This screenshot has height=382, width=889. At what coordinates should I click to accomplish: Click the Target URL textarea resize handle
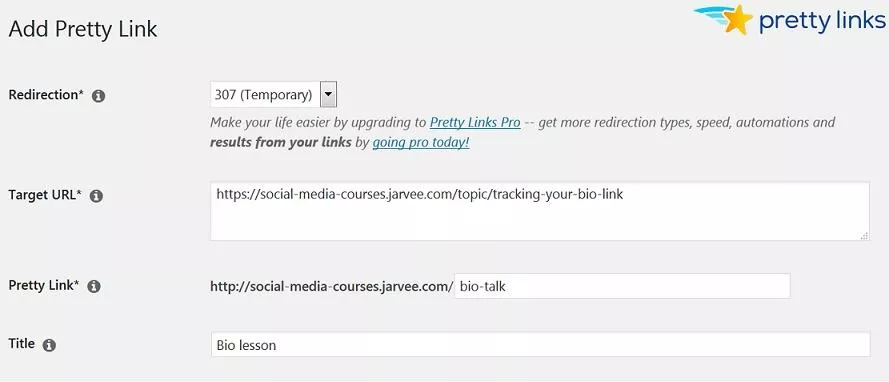864,235
